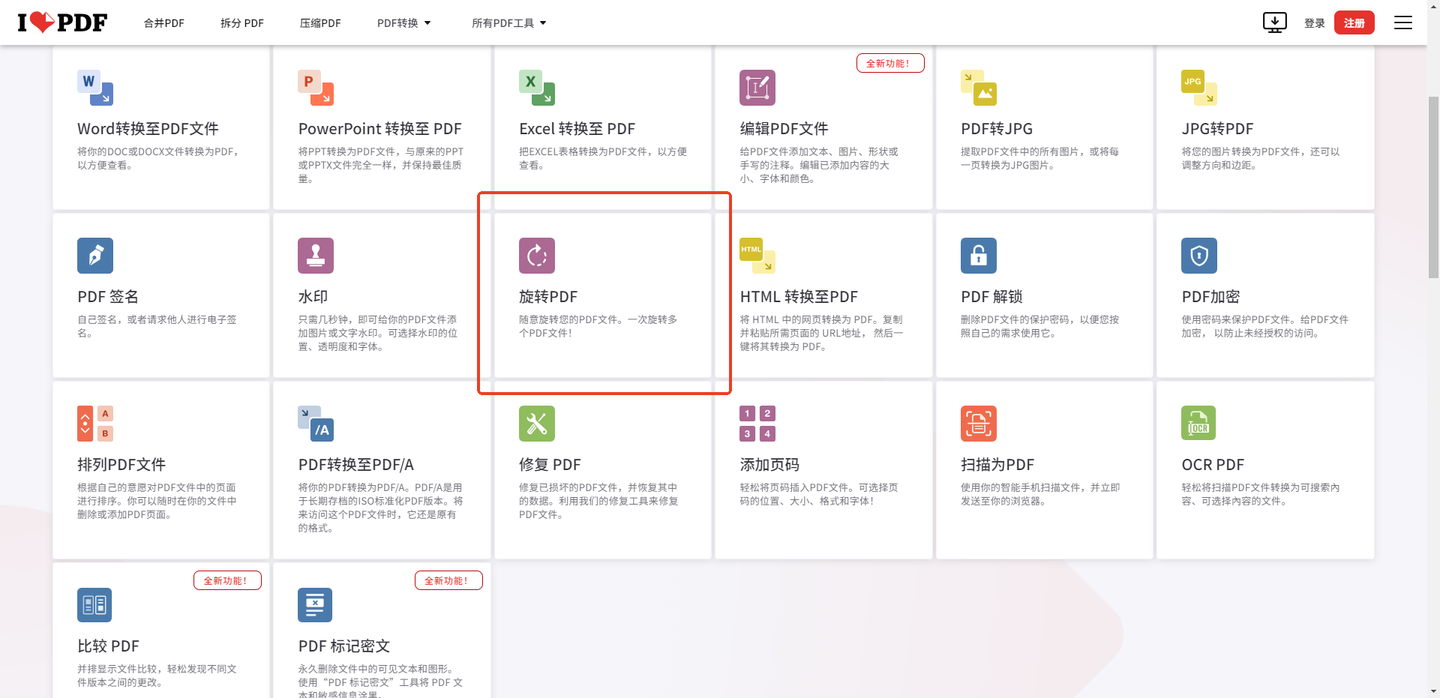
Task: Click the 水印 description text
Action: (380, 333)
